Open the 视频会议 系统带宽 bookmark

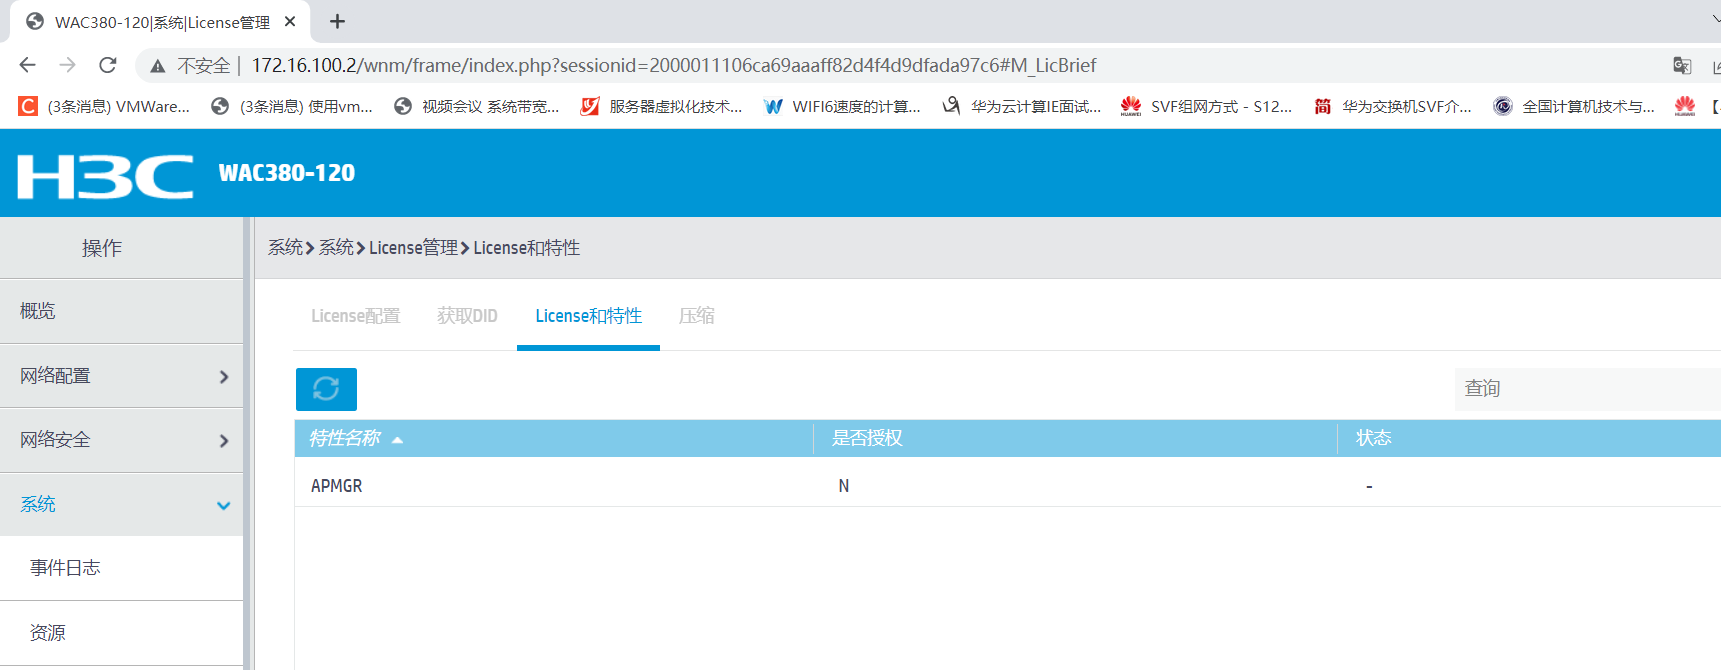[x=477, y=106]
